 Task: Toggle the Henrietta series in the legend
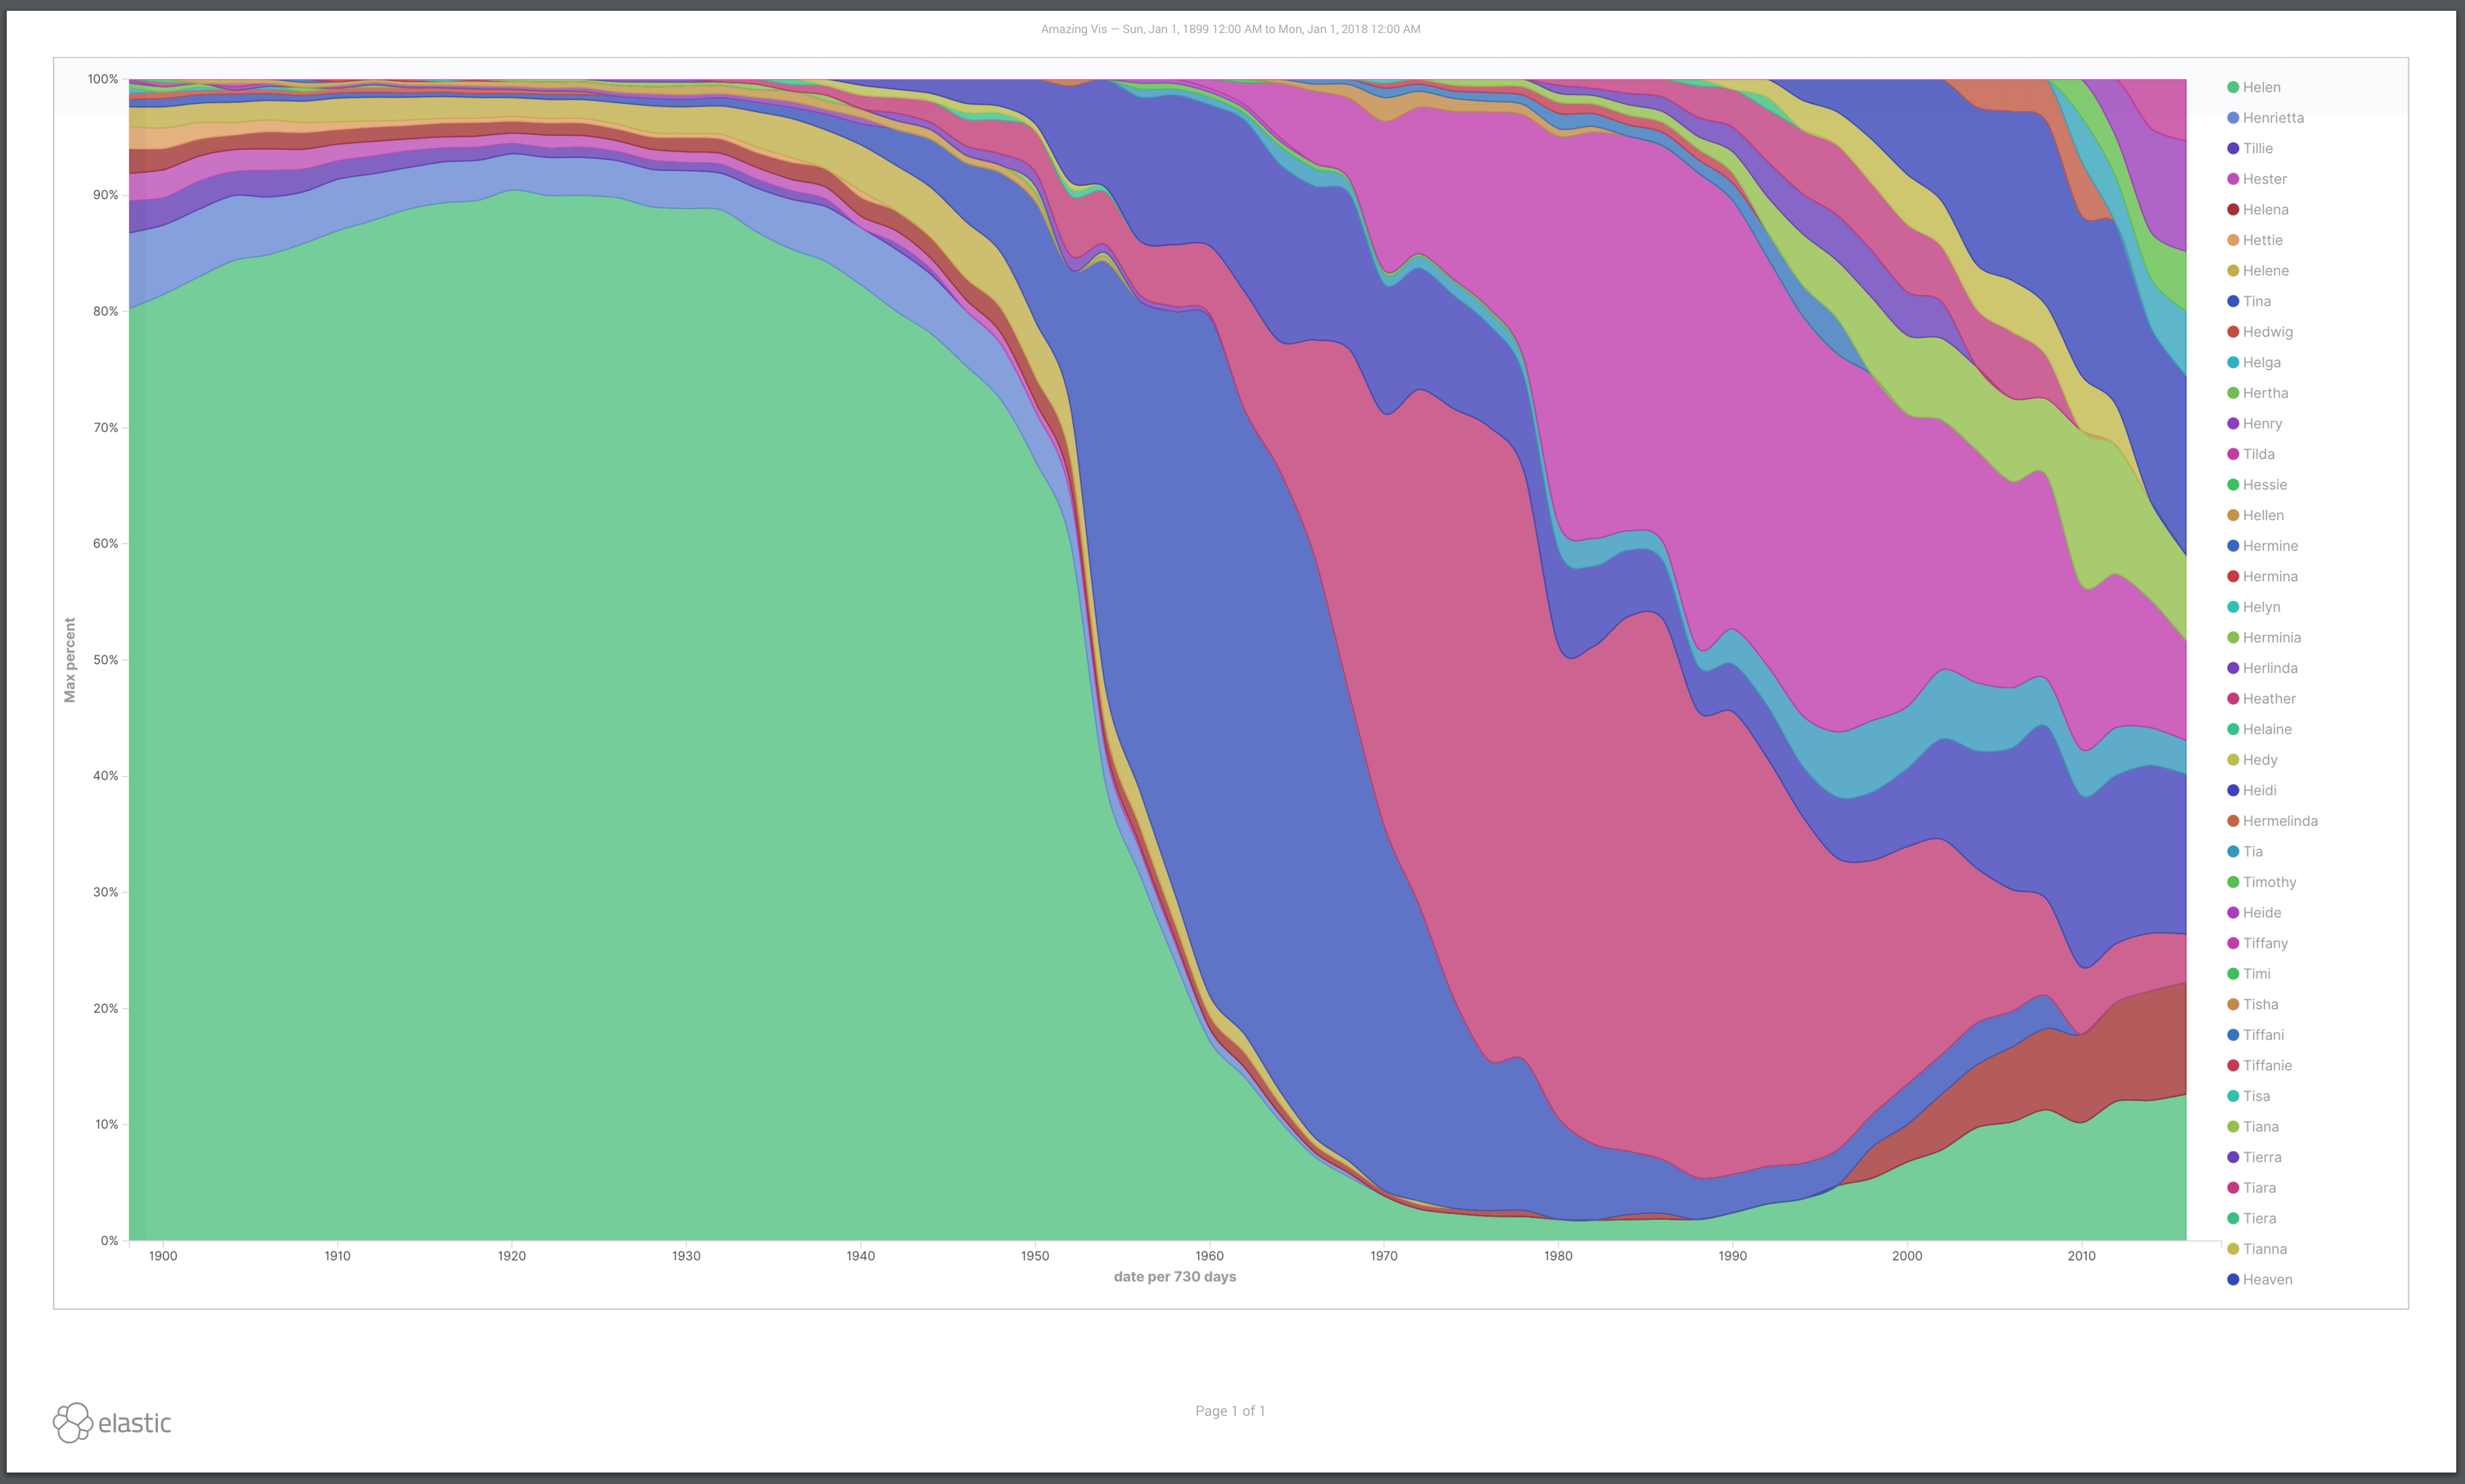pyautogui.click(x=2273, y=117)
